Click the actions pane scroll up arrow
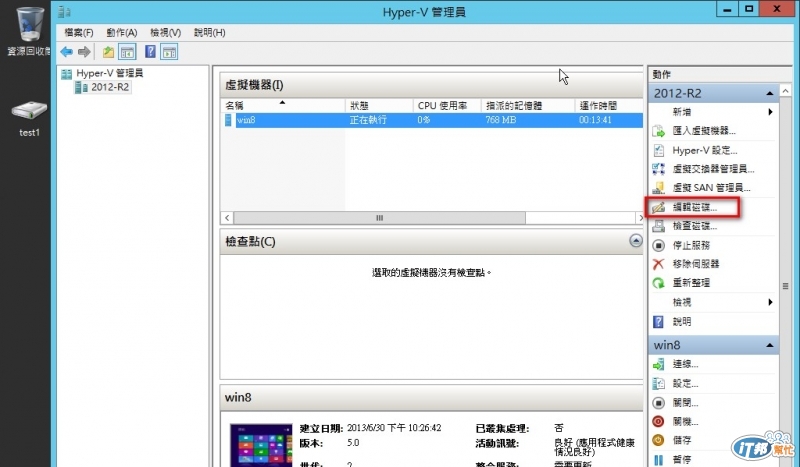The width and height of the screenshot is (800, 467). 785,91
